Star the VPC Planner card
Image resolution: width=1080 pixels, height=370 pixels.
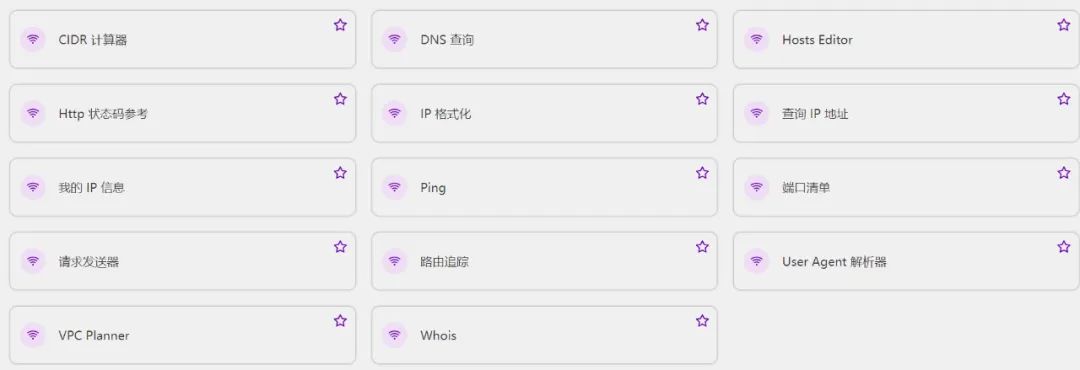(x=340, y=321)
